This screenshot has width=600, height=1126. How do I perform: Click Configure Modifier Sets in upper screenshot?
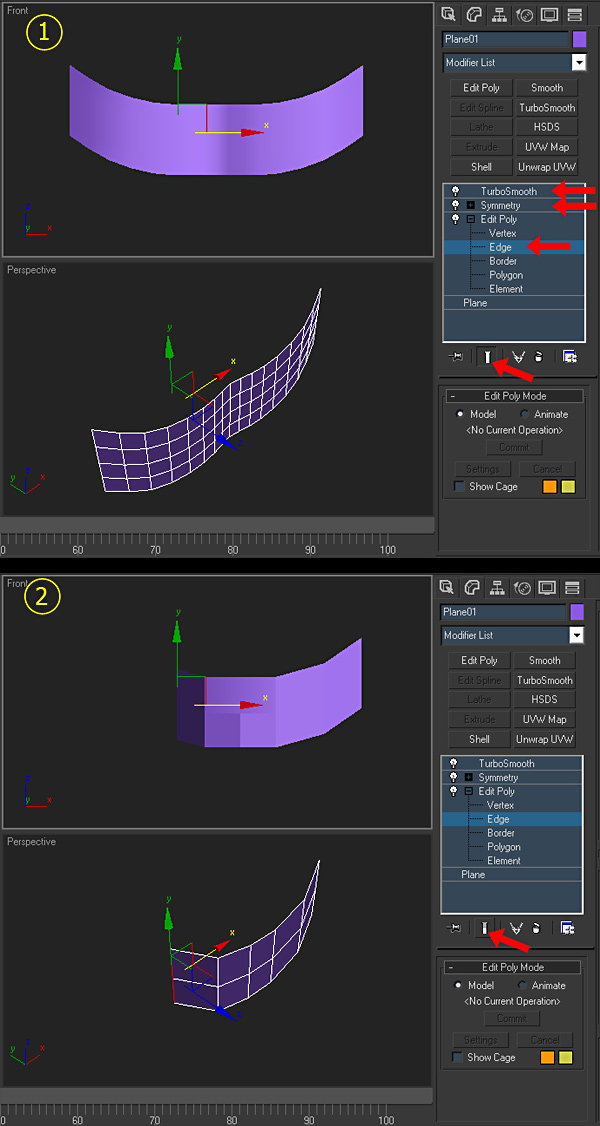point(570,357)
